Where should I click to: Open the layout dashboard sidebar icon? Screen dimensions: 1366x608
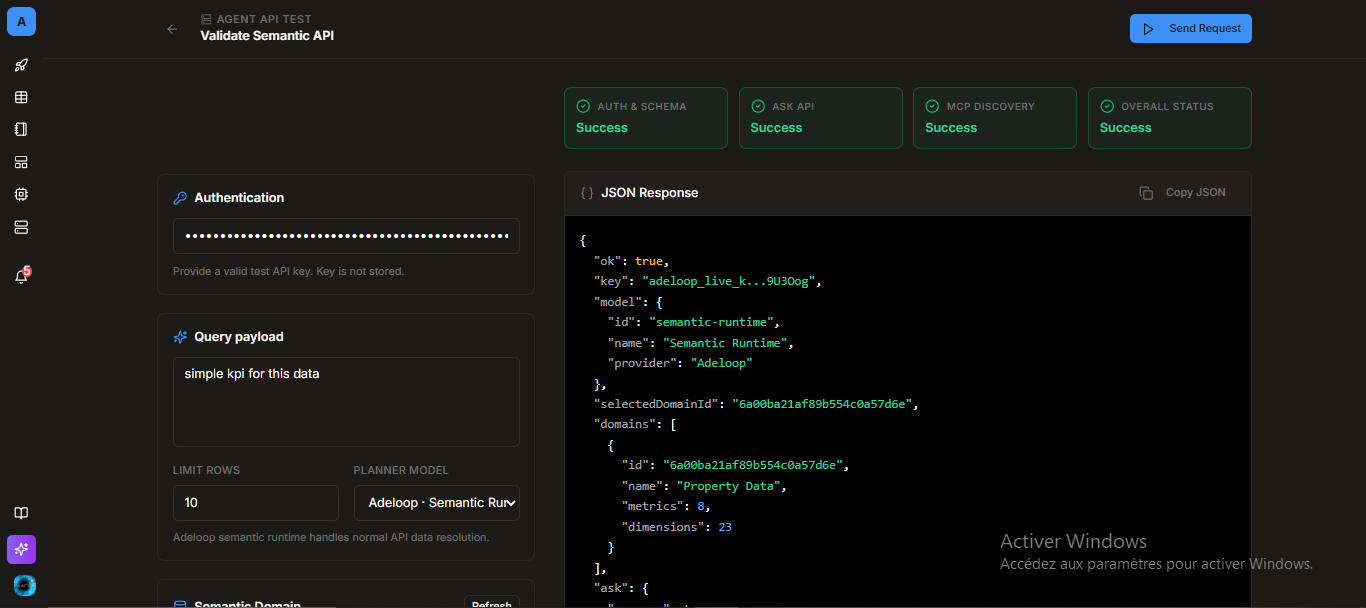click(21, 162)
